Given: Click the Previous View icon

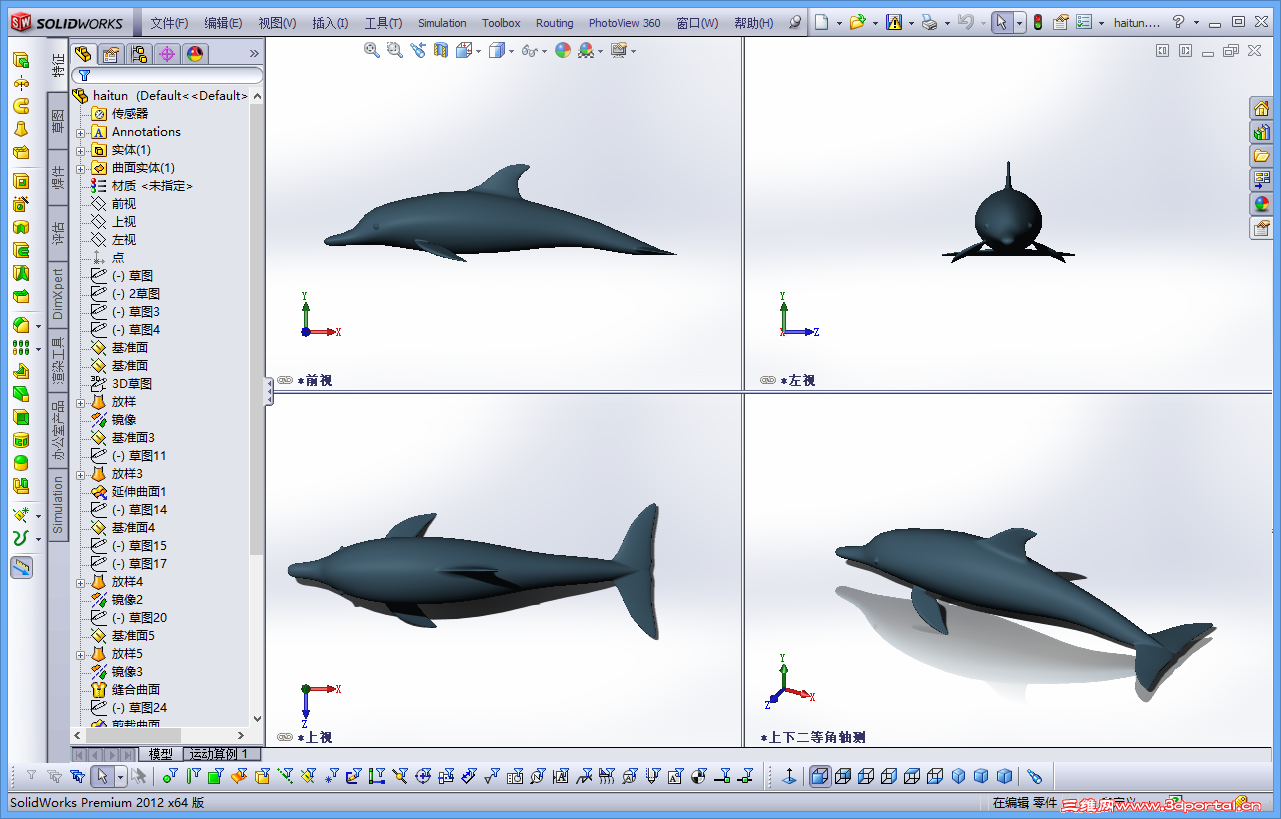Looking at the screenshot, I should (417, 50).
